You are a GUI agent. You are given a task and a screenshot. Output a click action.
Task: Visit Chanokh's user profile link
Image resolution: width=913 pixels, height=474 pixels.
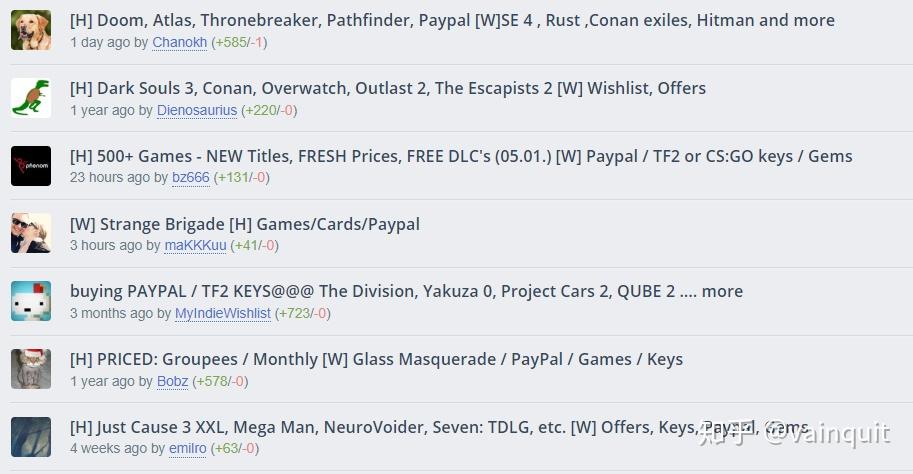click(179, 43)
